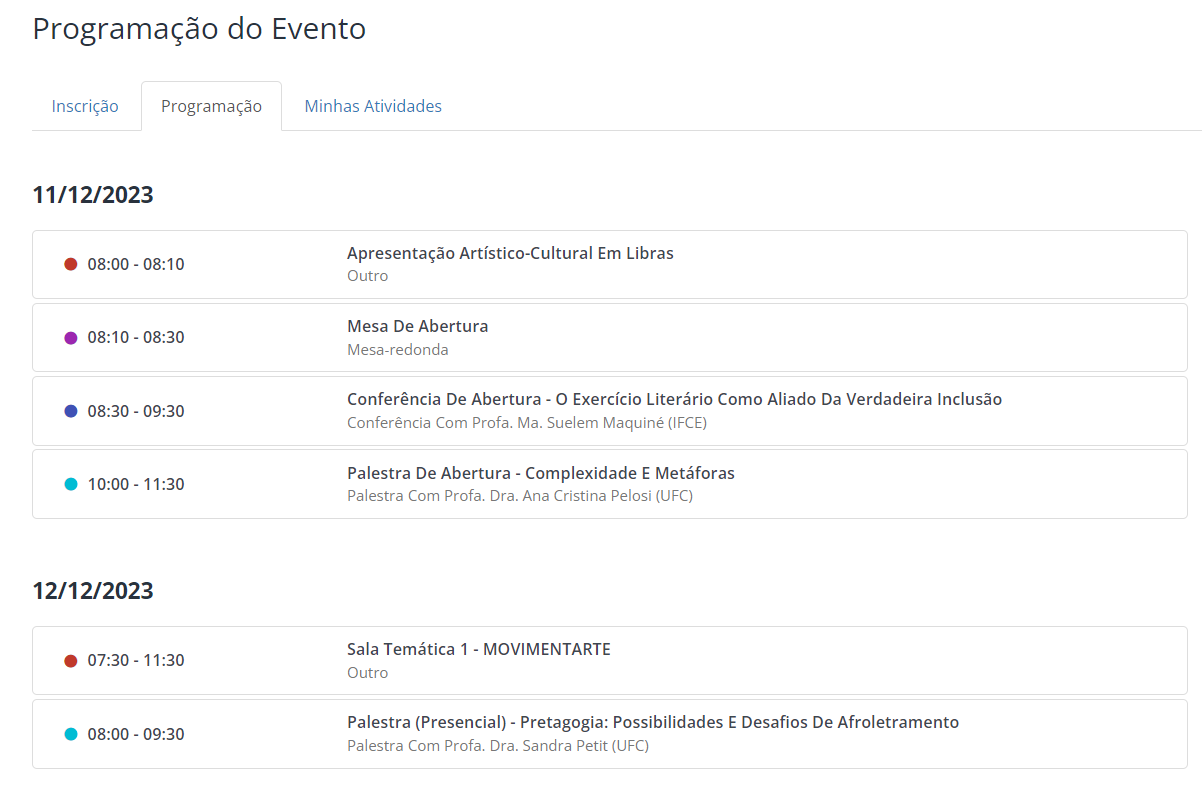Switch to the Inscrição tab
Image resolution: width=1202 pixels, height=790 pixels.
[x=85, y=106]
